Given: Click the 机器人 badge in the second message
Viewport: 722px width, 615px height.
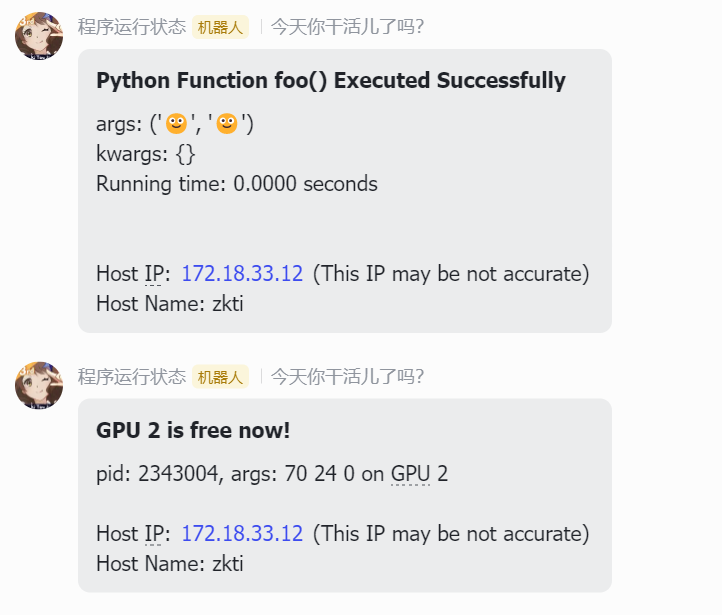Looking at the screenshot, I should point(220,377).
